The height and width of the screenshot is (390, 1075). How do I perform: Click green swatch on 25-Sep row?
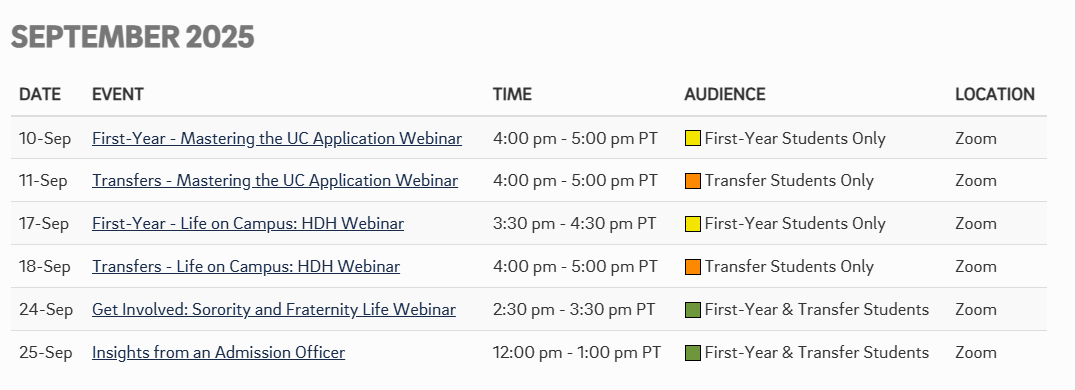(x=692, y=352)
